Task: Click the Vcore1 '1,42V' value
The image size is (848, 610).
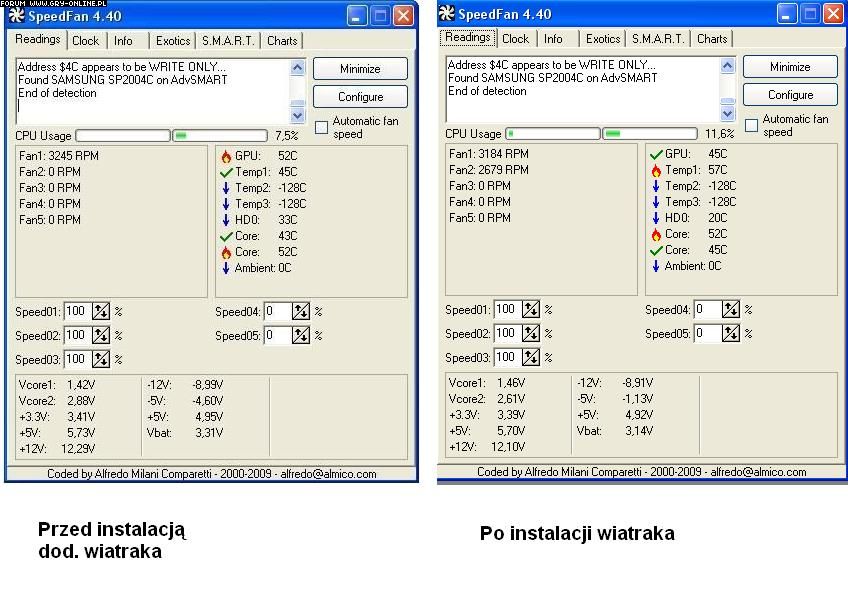Action: (81, 385)
